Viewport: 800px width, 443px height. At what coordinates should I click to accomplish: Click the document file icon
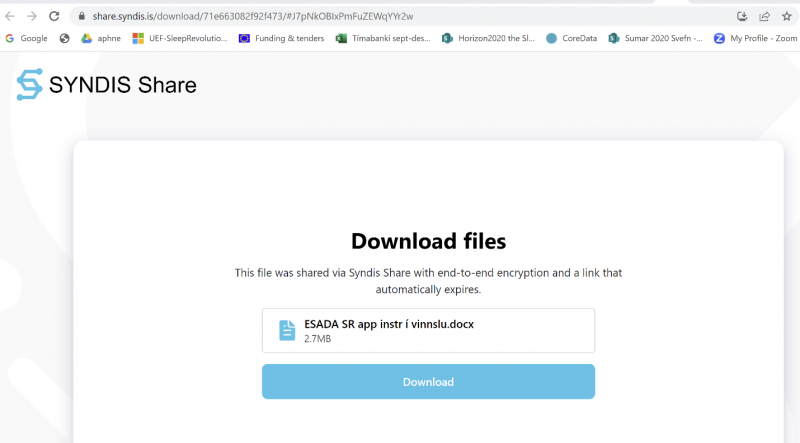point(287,331)
